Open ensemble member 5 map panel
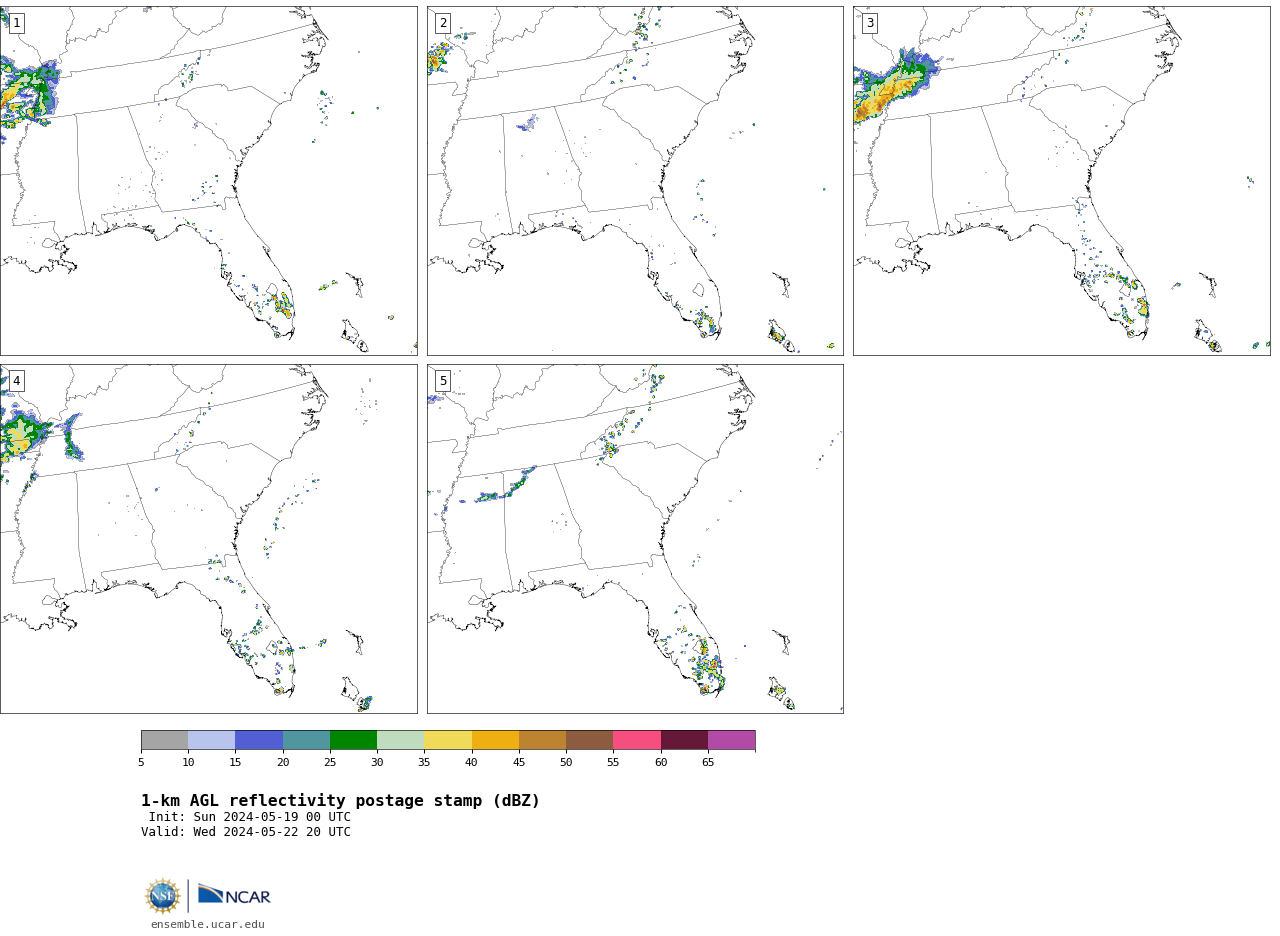This screenshot has height=936, width=1280. coord(635,539)
